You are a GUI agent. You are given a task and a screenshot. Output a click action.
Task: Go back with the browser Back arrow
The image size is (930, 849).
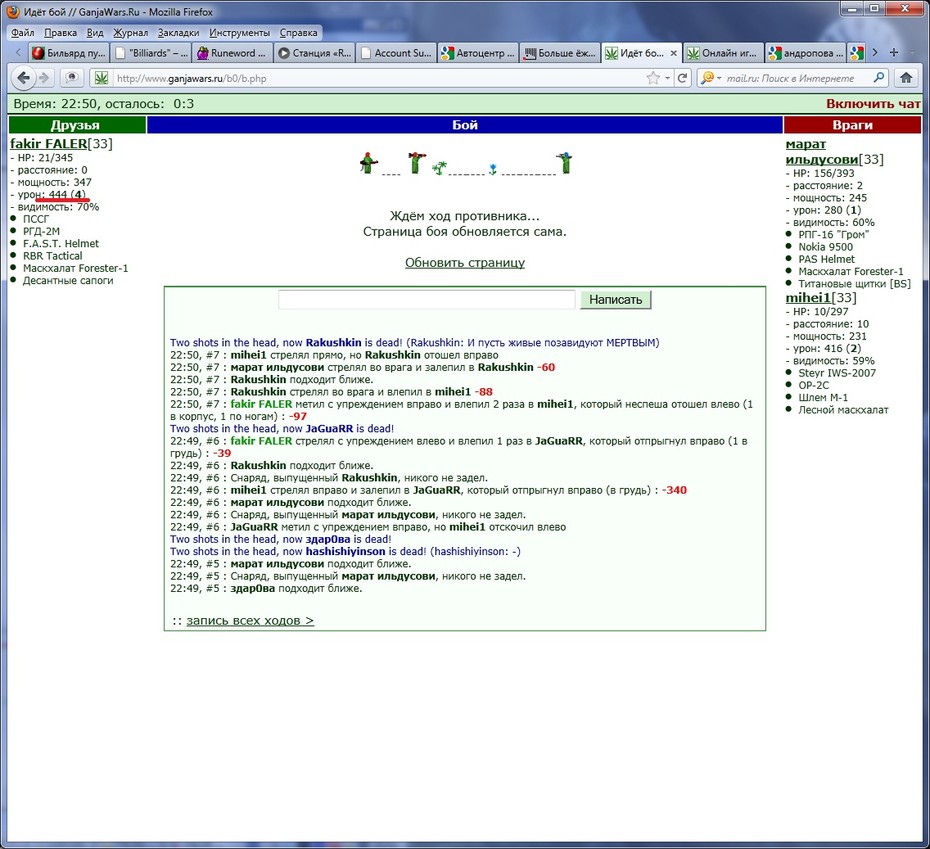coord(23,78)
